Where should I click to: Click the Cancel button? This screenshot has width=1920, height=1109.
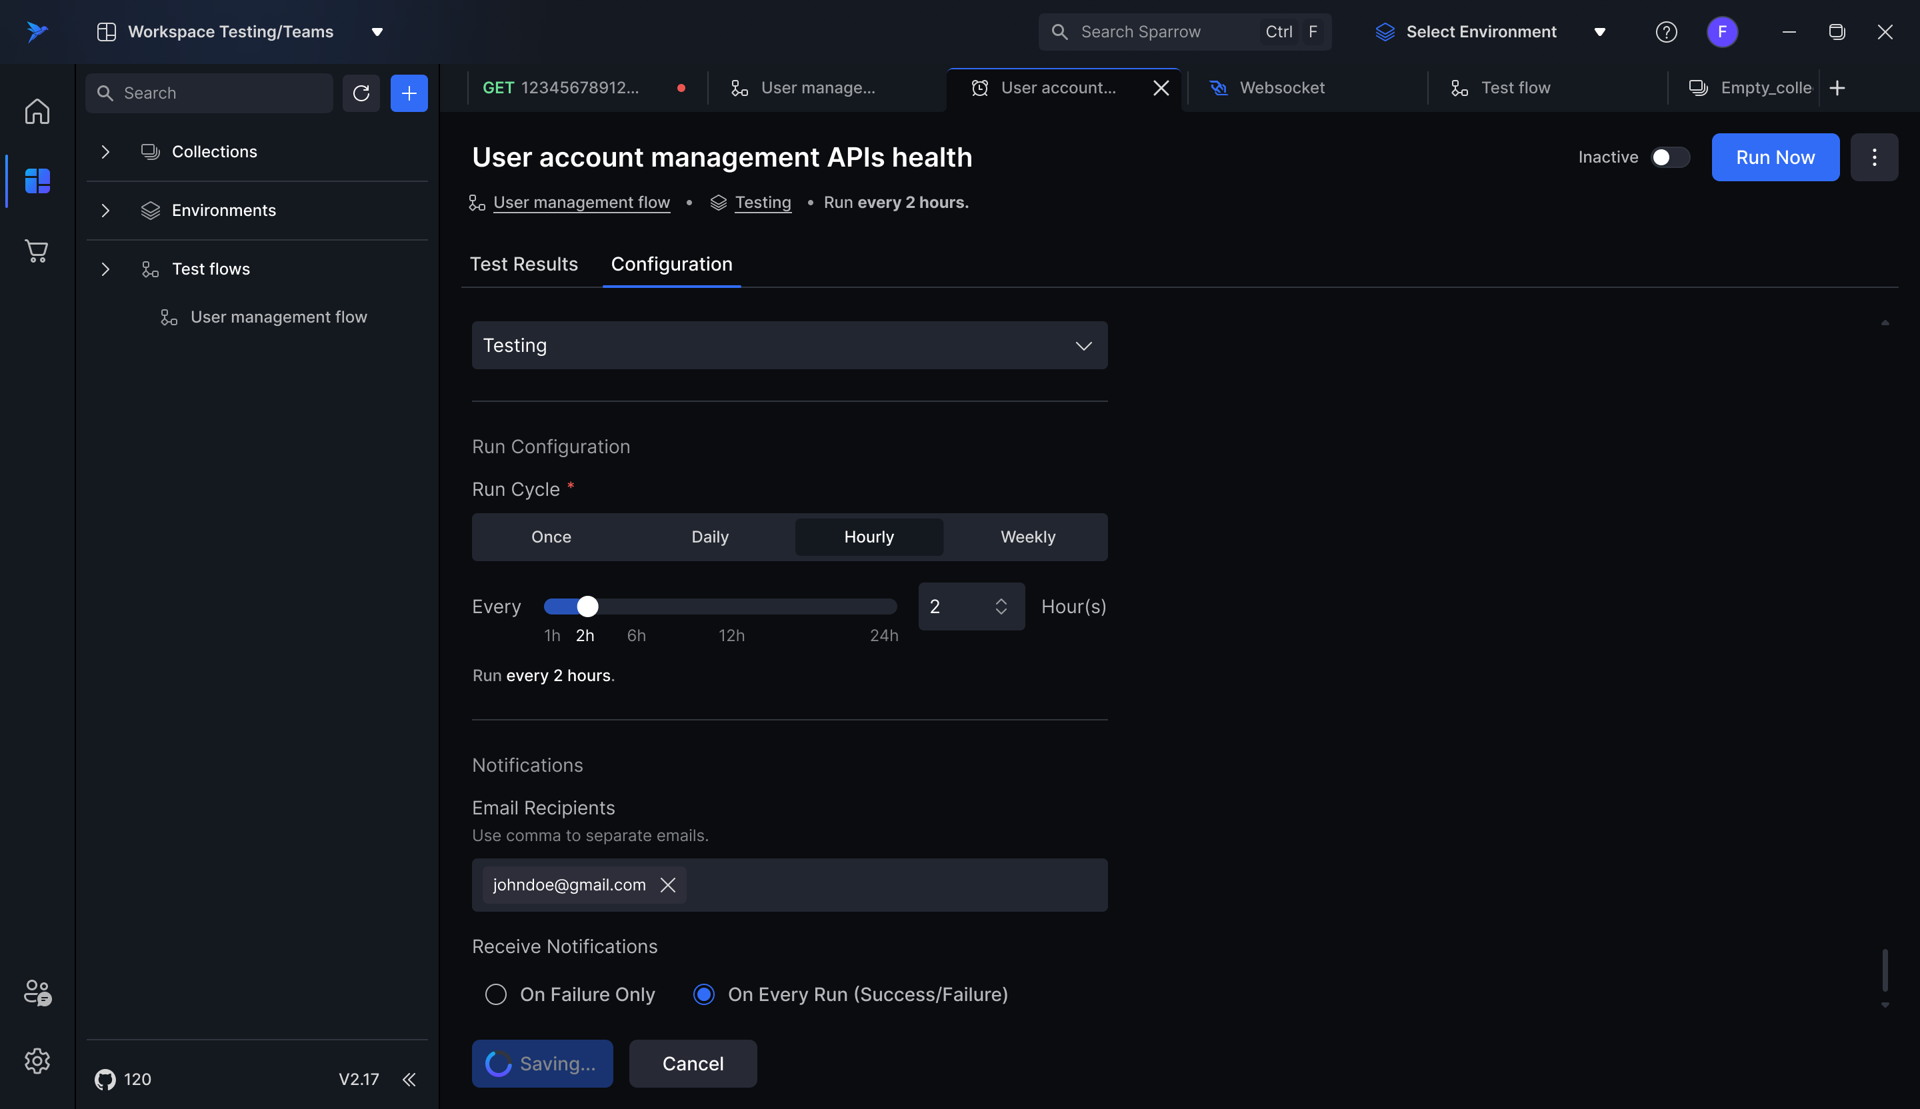coord(692,1063)
